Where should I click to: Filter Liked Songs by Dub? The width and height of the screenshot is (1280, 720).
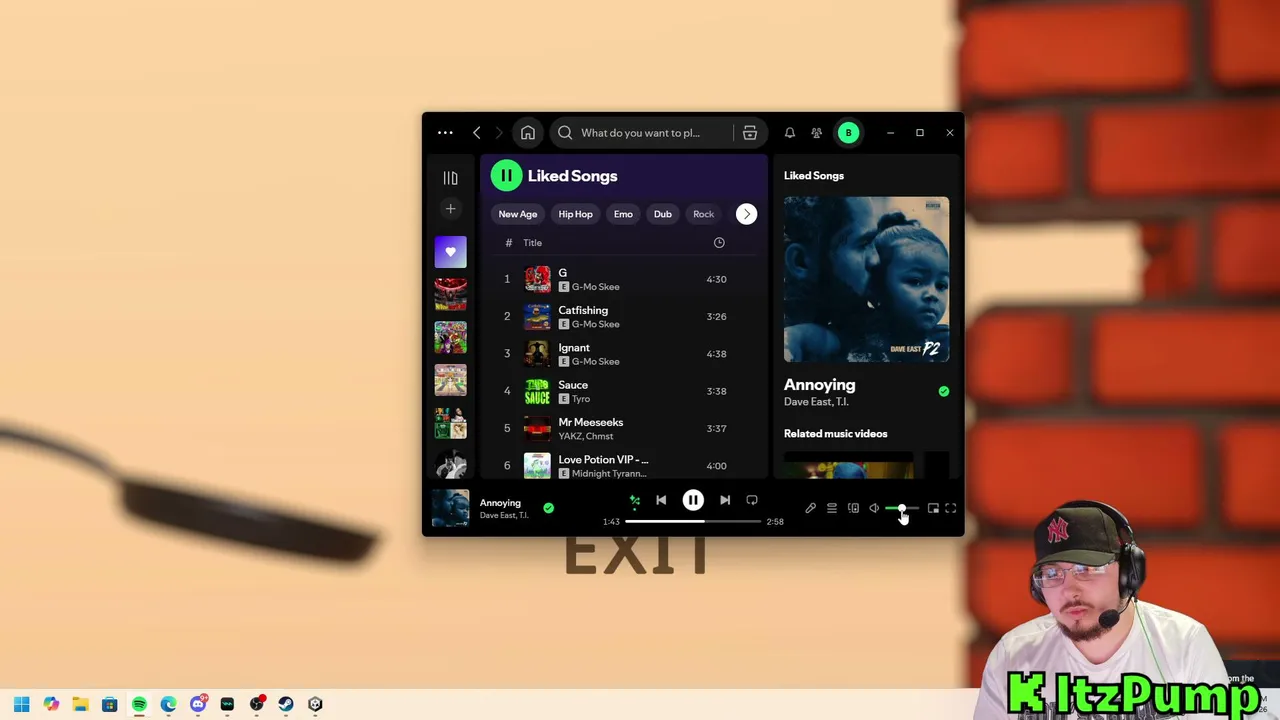[663, 214]
